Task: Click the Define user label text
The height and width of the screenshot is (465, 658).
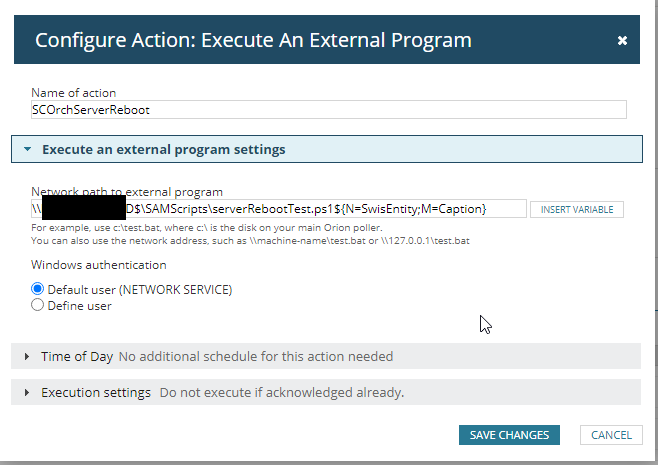Action: [79, 305]
